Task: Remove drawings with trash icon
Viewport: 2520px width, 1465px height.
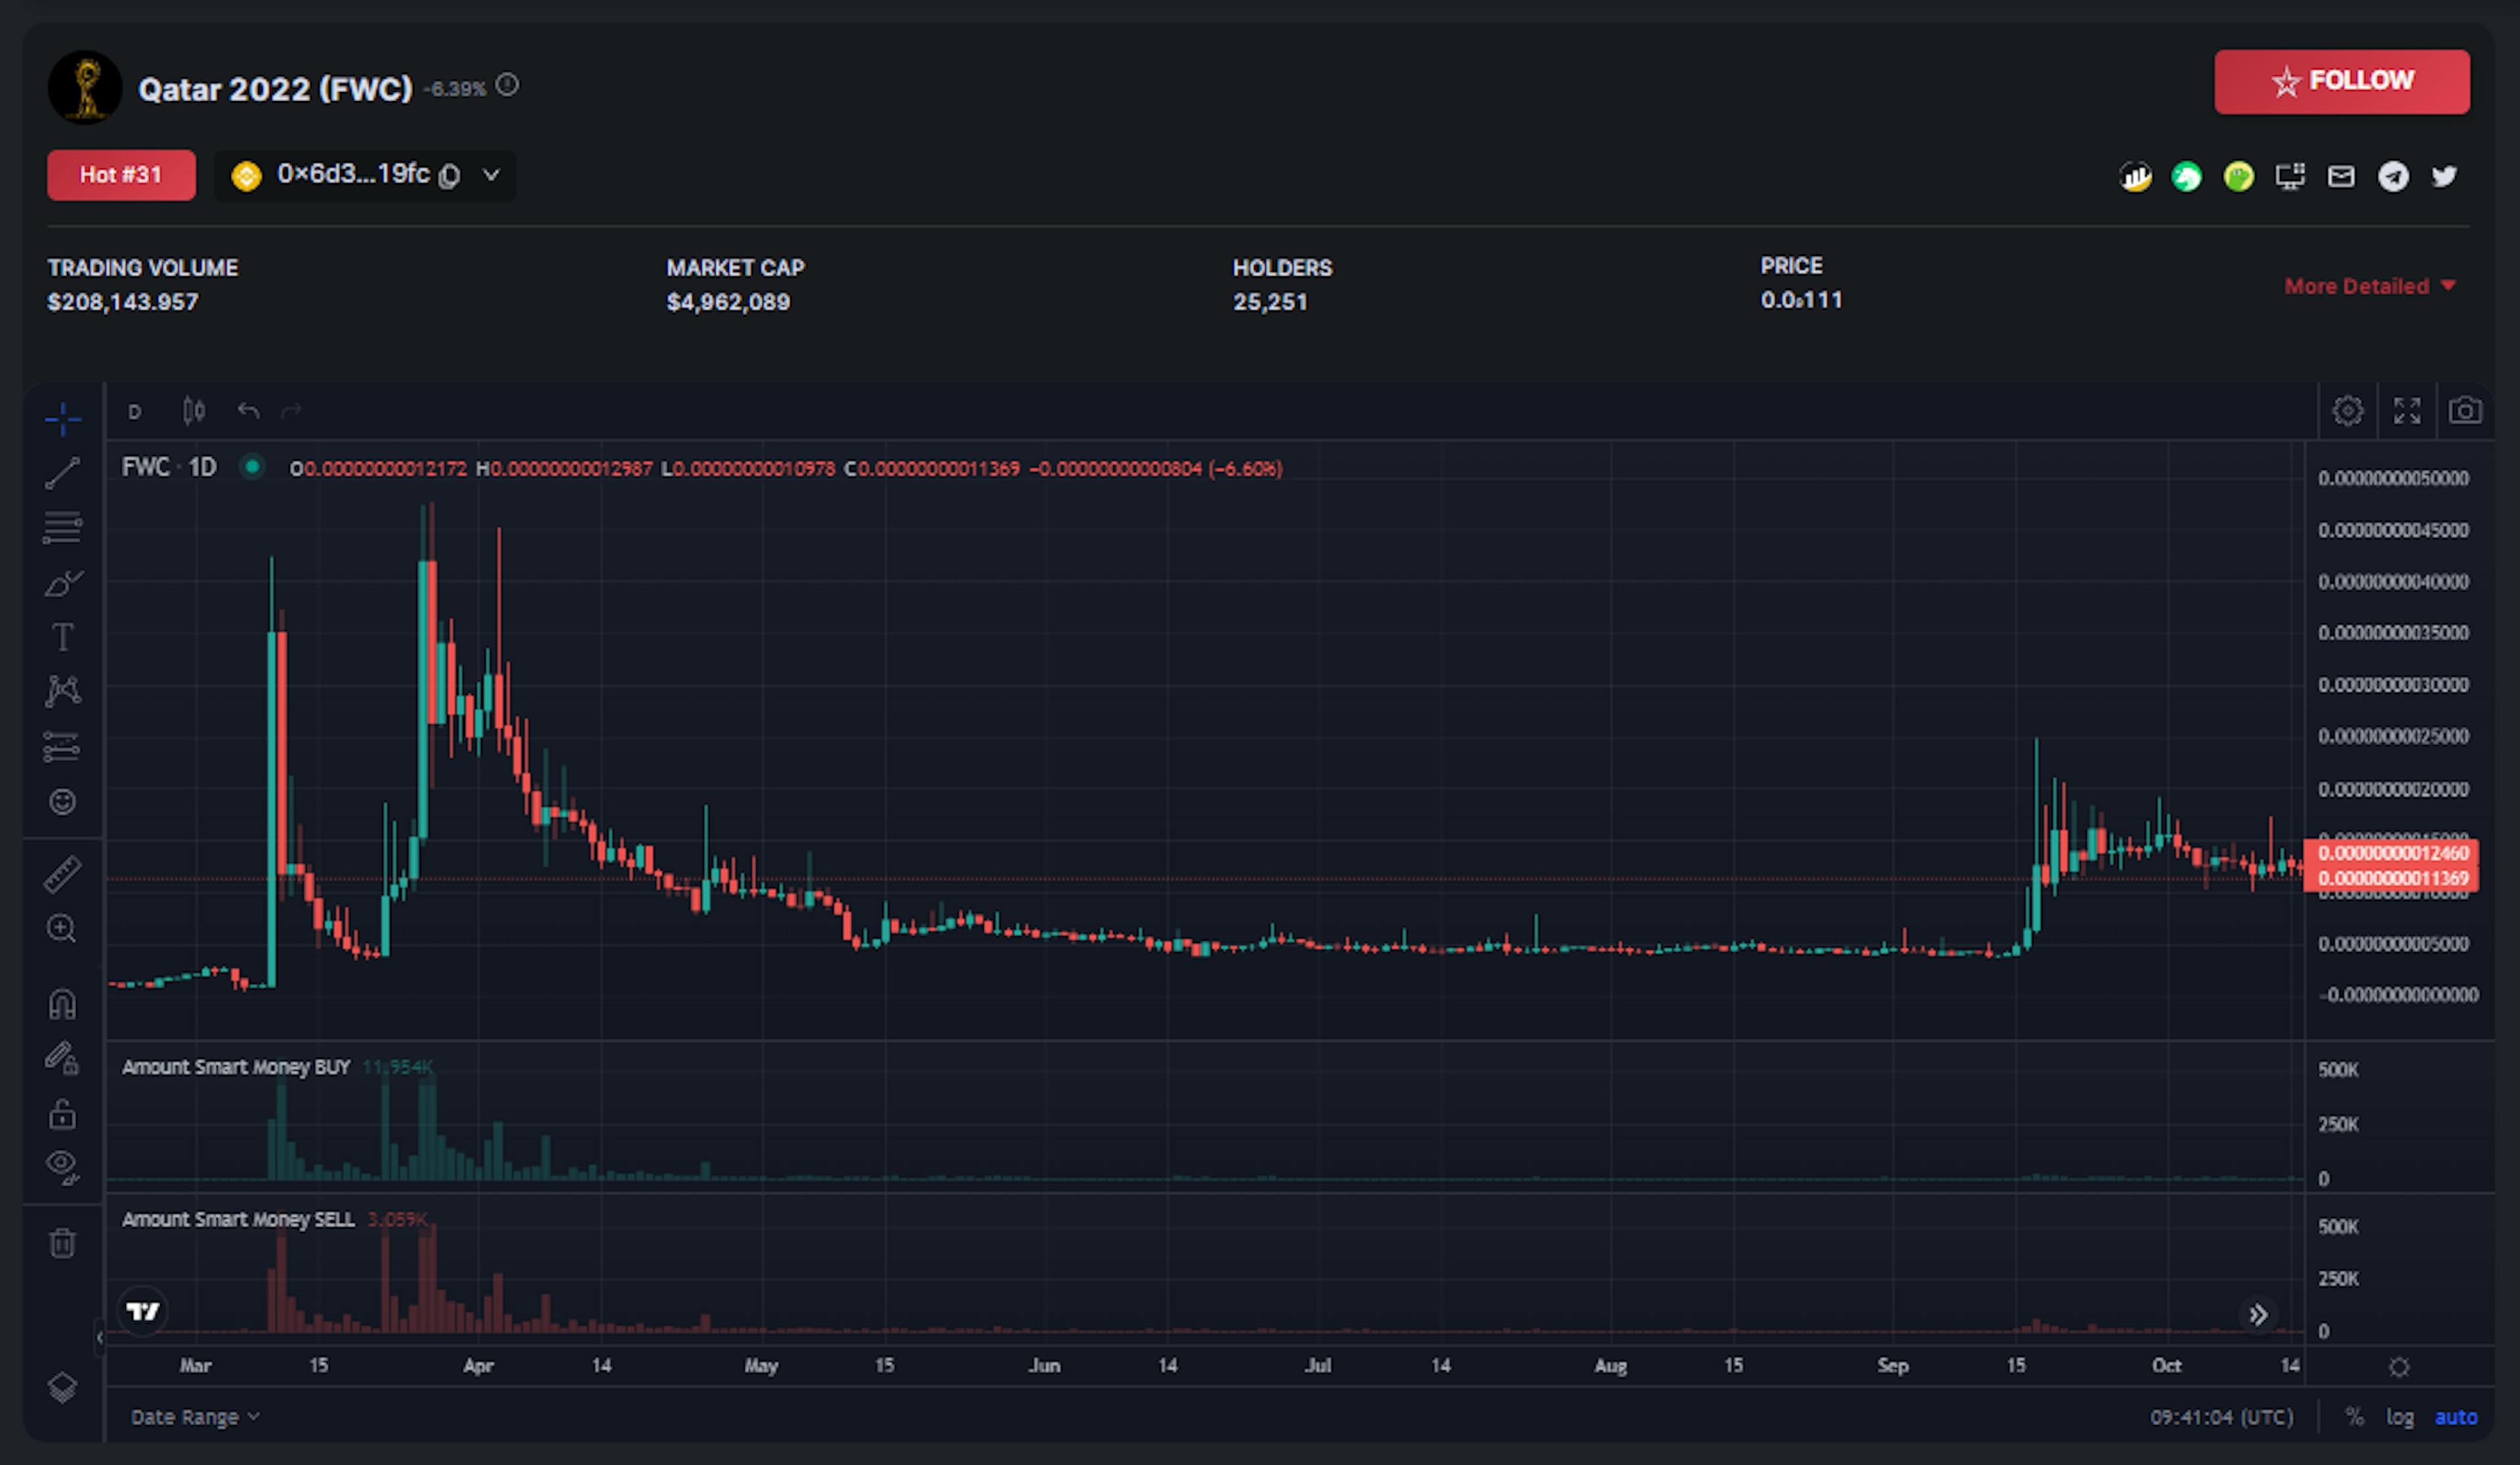Action: click(62, 1243)
